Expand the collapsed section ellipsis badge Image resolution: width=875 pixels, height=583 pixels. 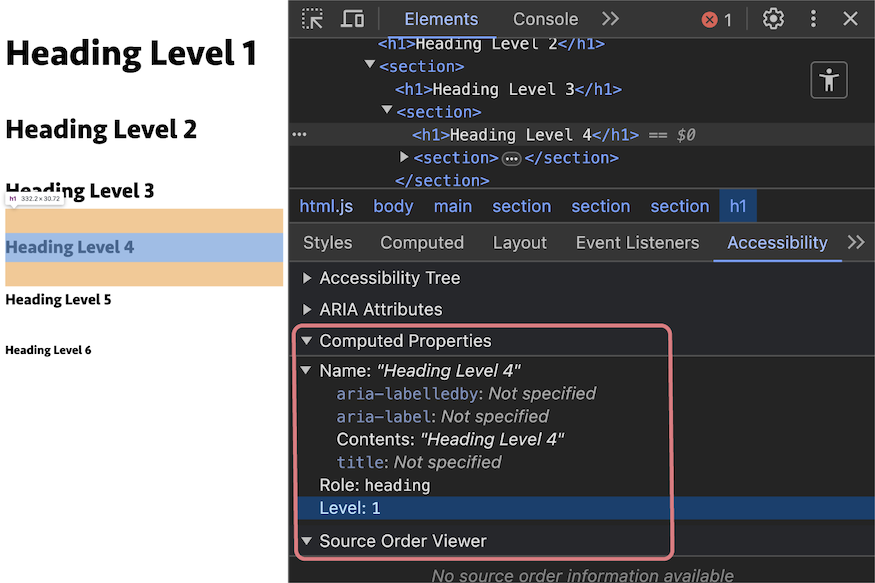[511, 159]
